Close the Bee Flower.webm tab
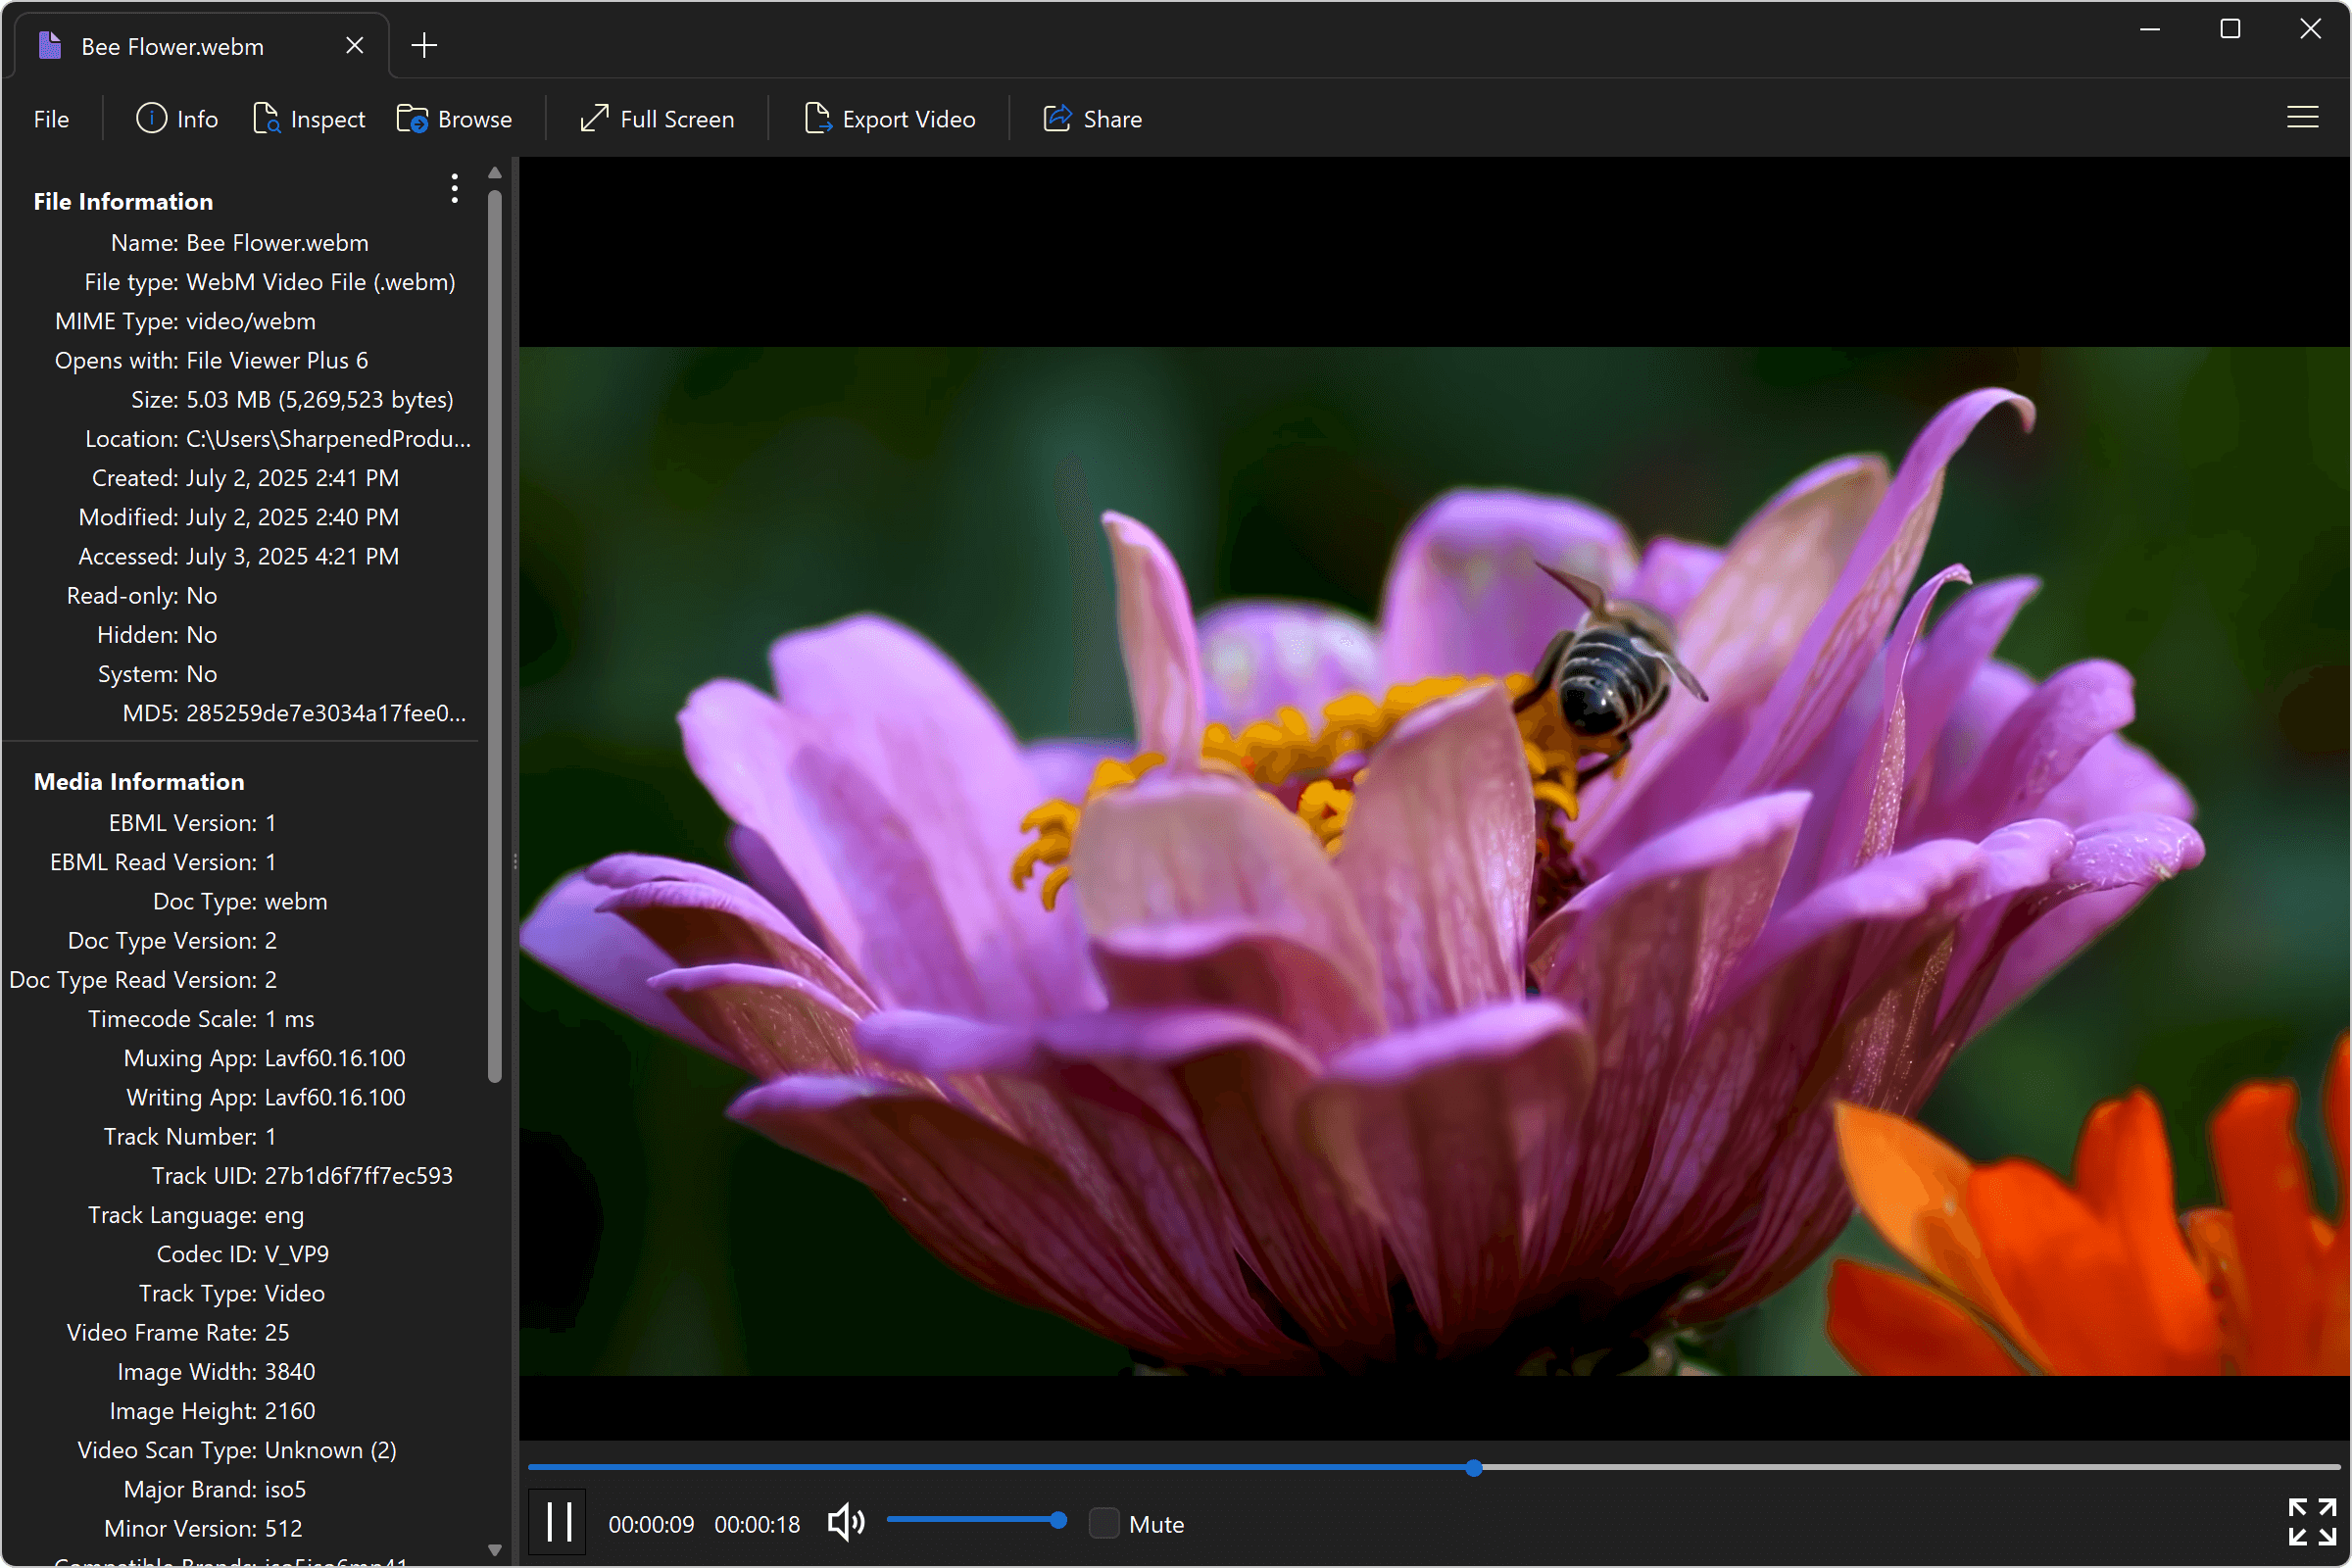2352x1568 pixels. click(354, 45)
